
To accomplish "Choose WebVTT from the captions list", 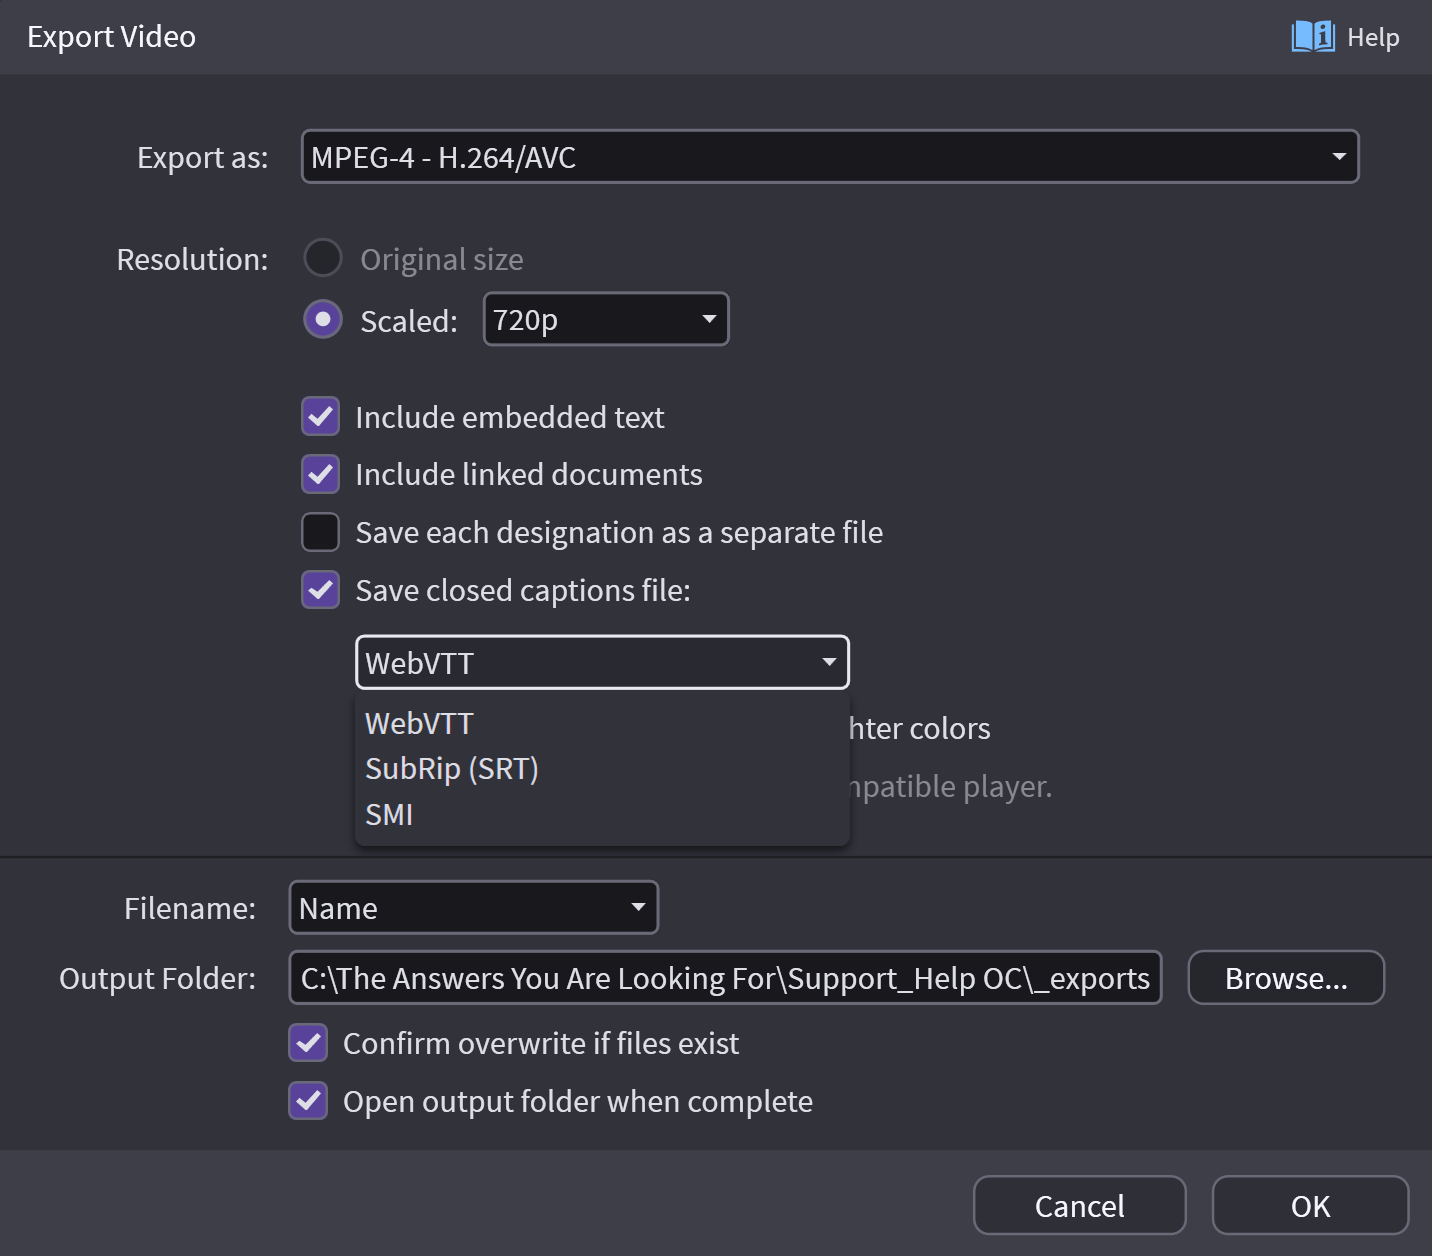I will pyautogui.click(x=420, y=723).
